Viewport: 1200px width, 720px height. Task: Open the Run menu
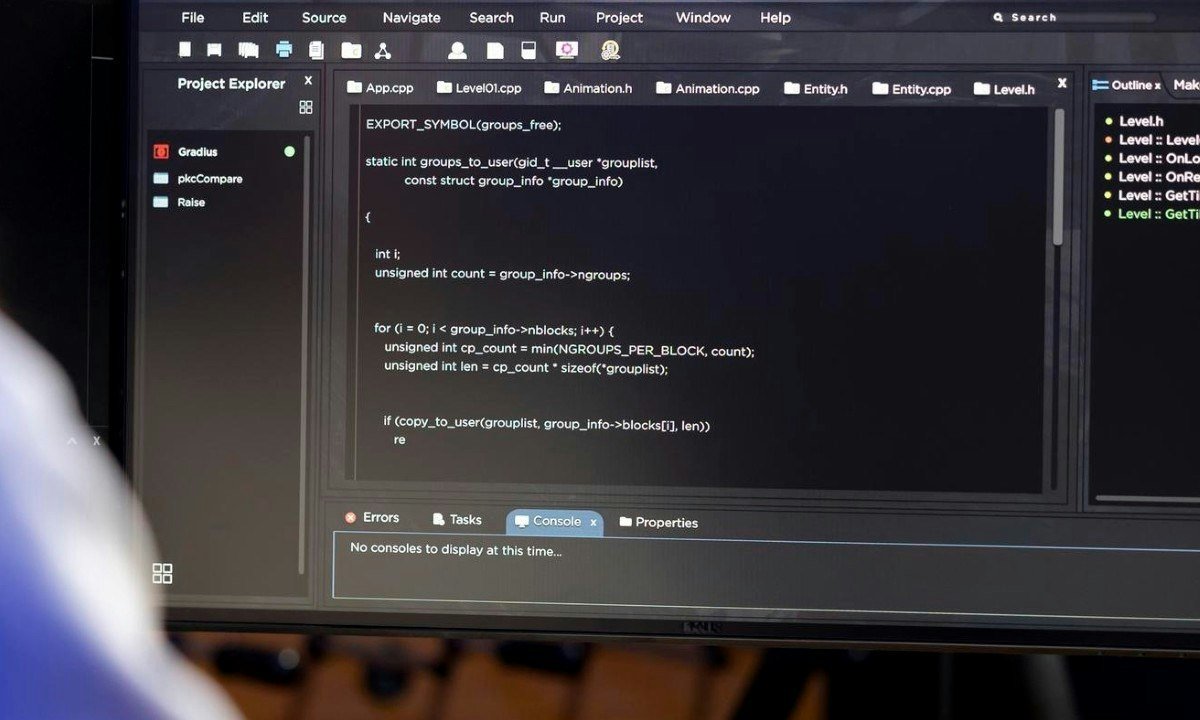(x=552, y=17)
